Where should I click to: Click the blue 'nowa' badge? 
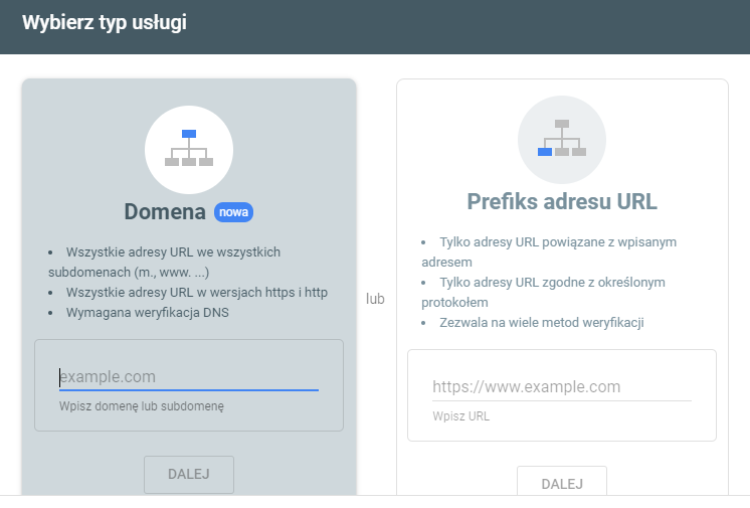pos(233,212)
